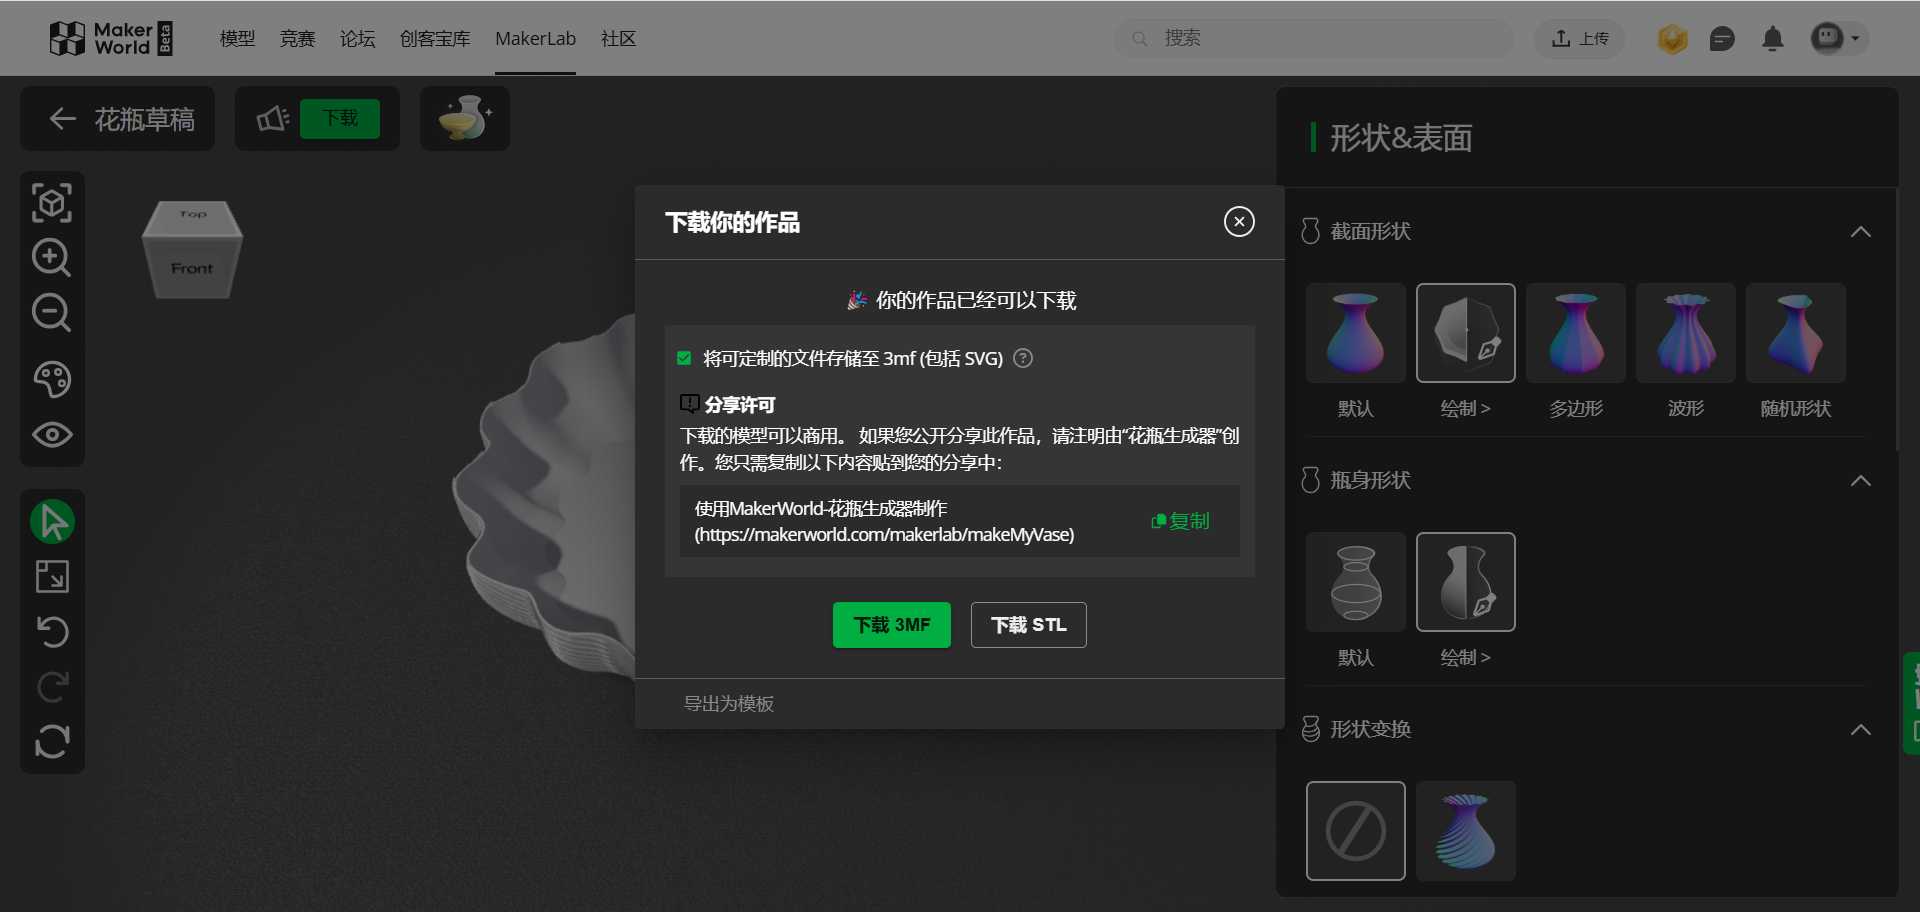Select the 波形 shape thumbnail

pos(1686,333)
